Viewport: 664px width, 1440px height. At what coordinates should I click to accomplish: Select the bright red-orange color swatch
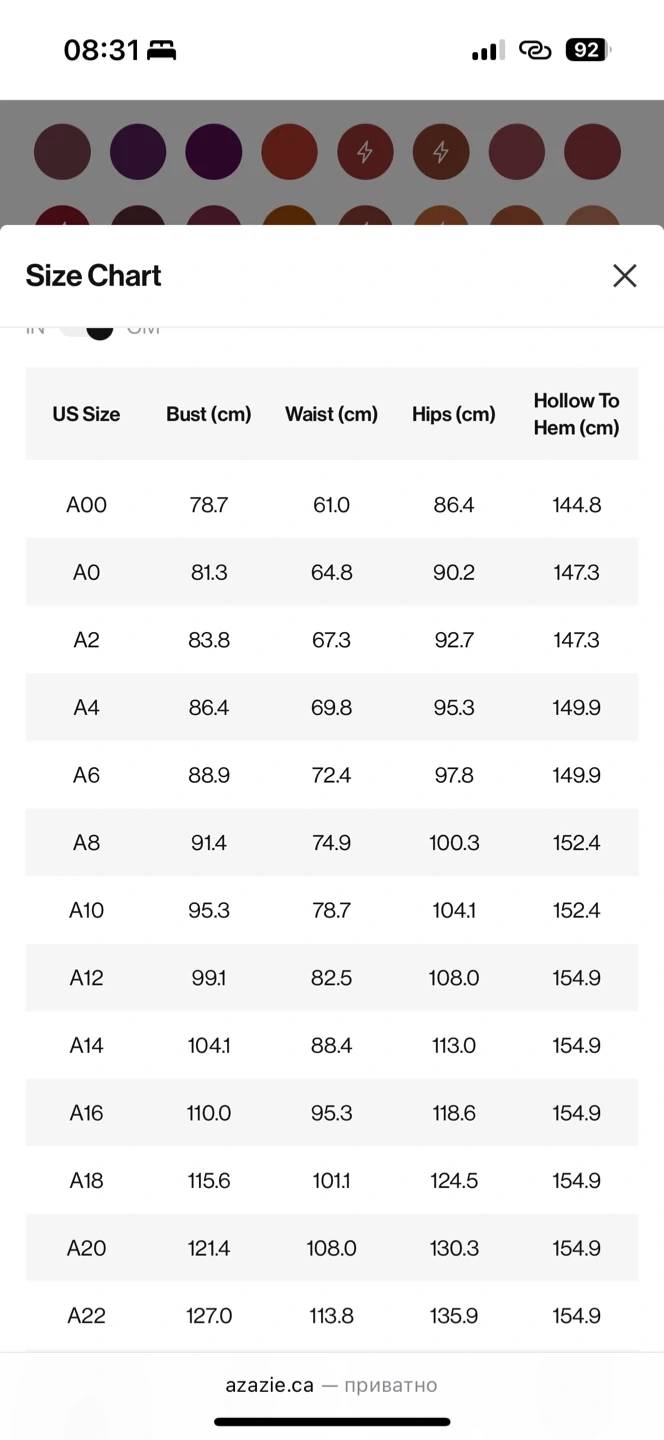[289, 152]
